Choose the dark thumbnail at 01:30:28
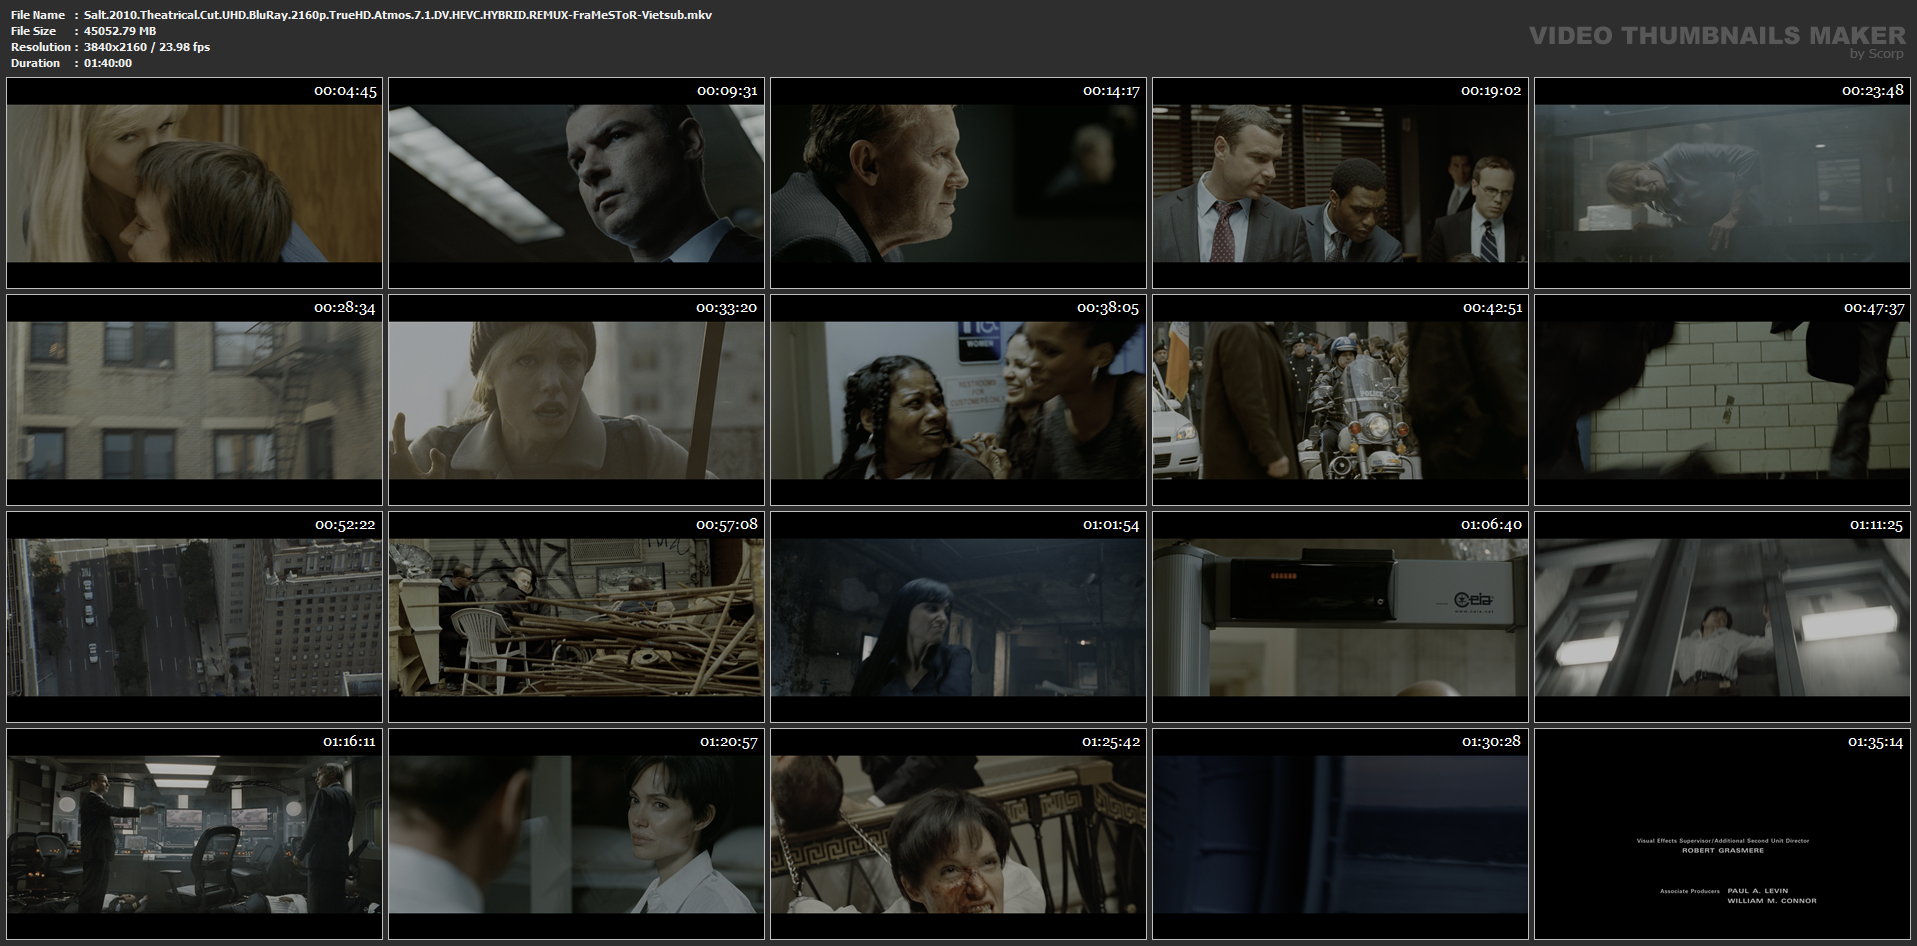 tap(1340, 834)
